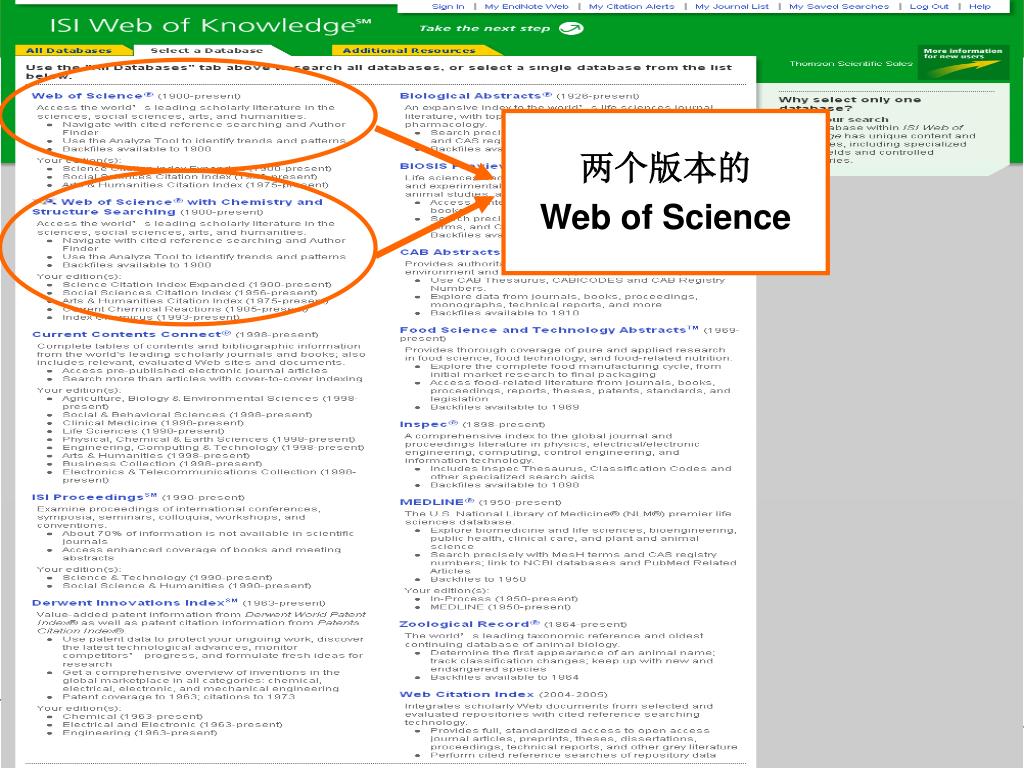Click the ISI Web of Knowledge logo
Viewport: 1024px width, 768px height.
210,26
